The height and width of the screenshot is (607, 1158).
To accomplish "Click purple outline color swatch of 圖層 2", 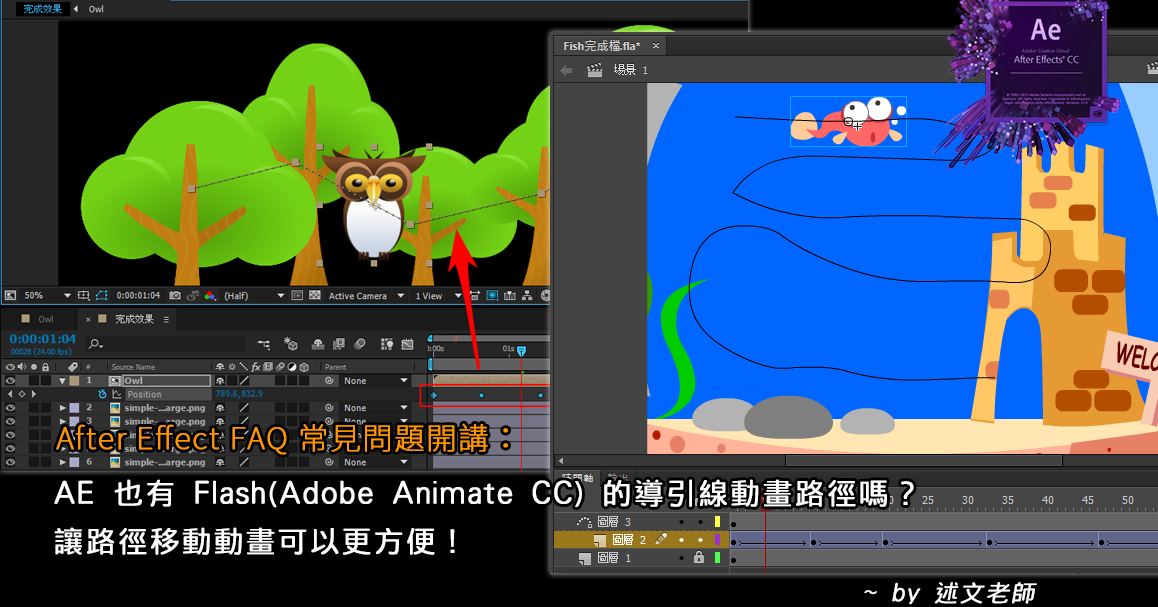I will [717, 540].
